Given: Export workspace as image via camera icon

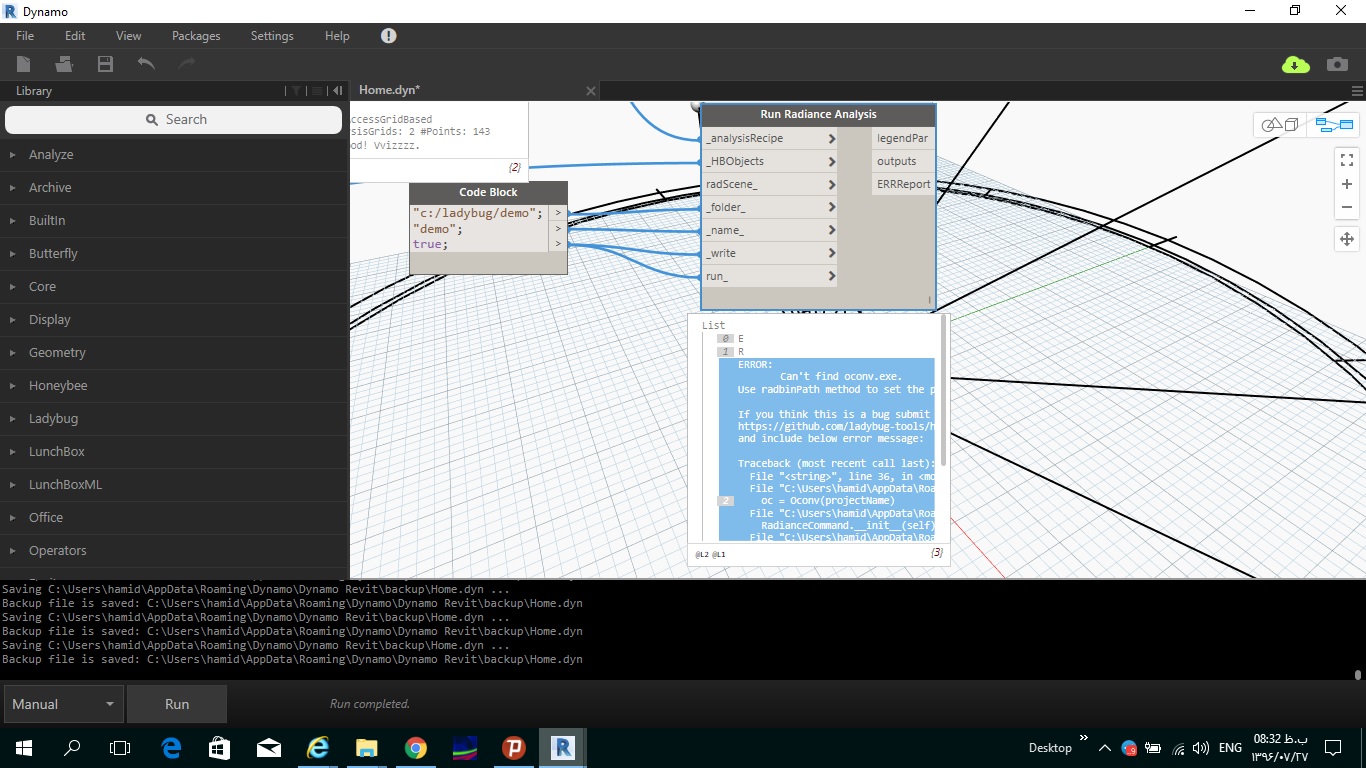Looking at the screenshot, I should click(x=1337, y=63).
